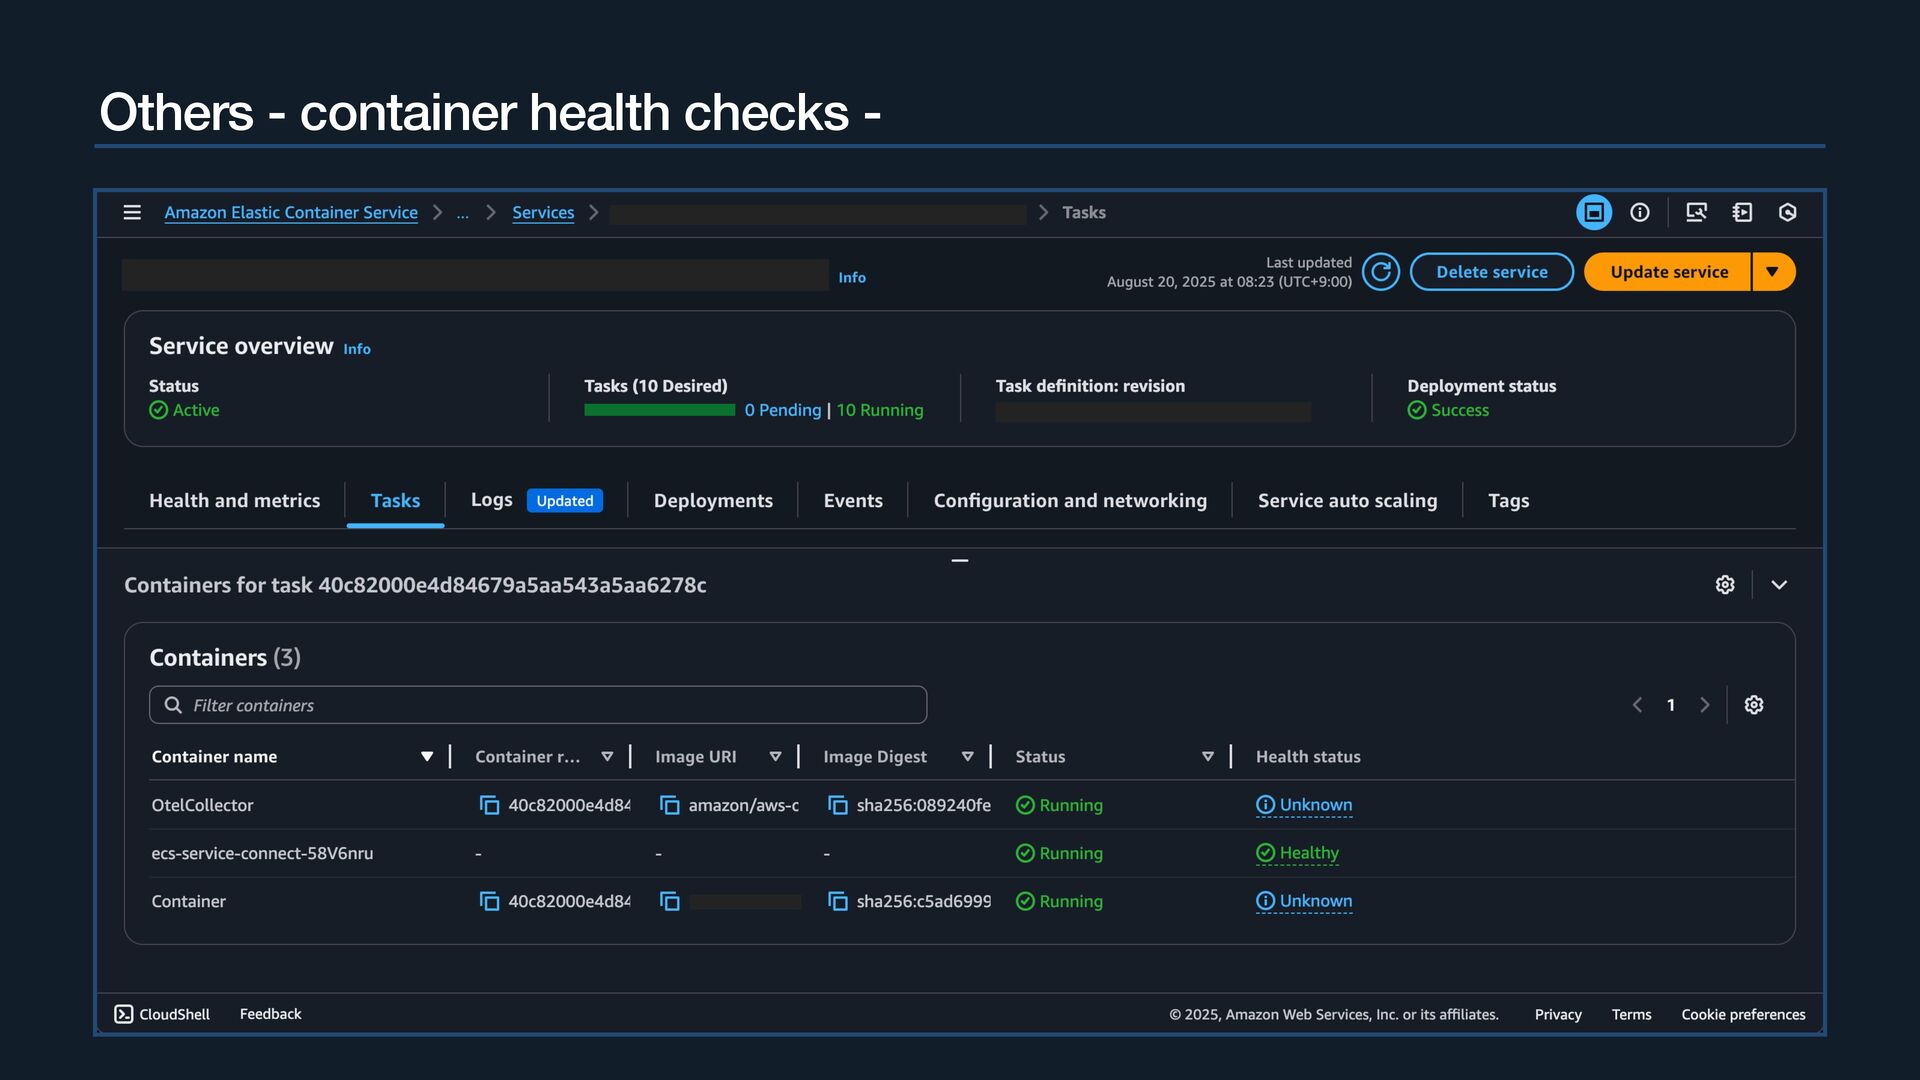The height and width of the screenshot is (1080, 1920).
Task: Click the Updated badge on Logs
Action: click(565, 501)
